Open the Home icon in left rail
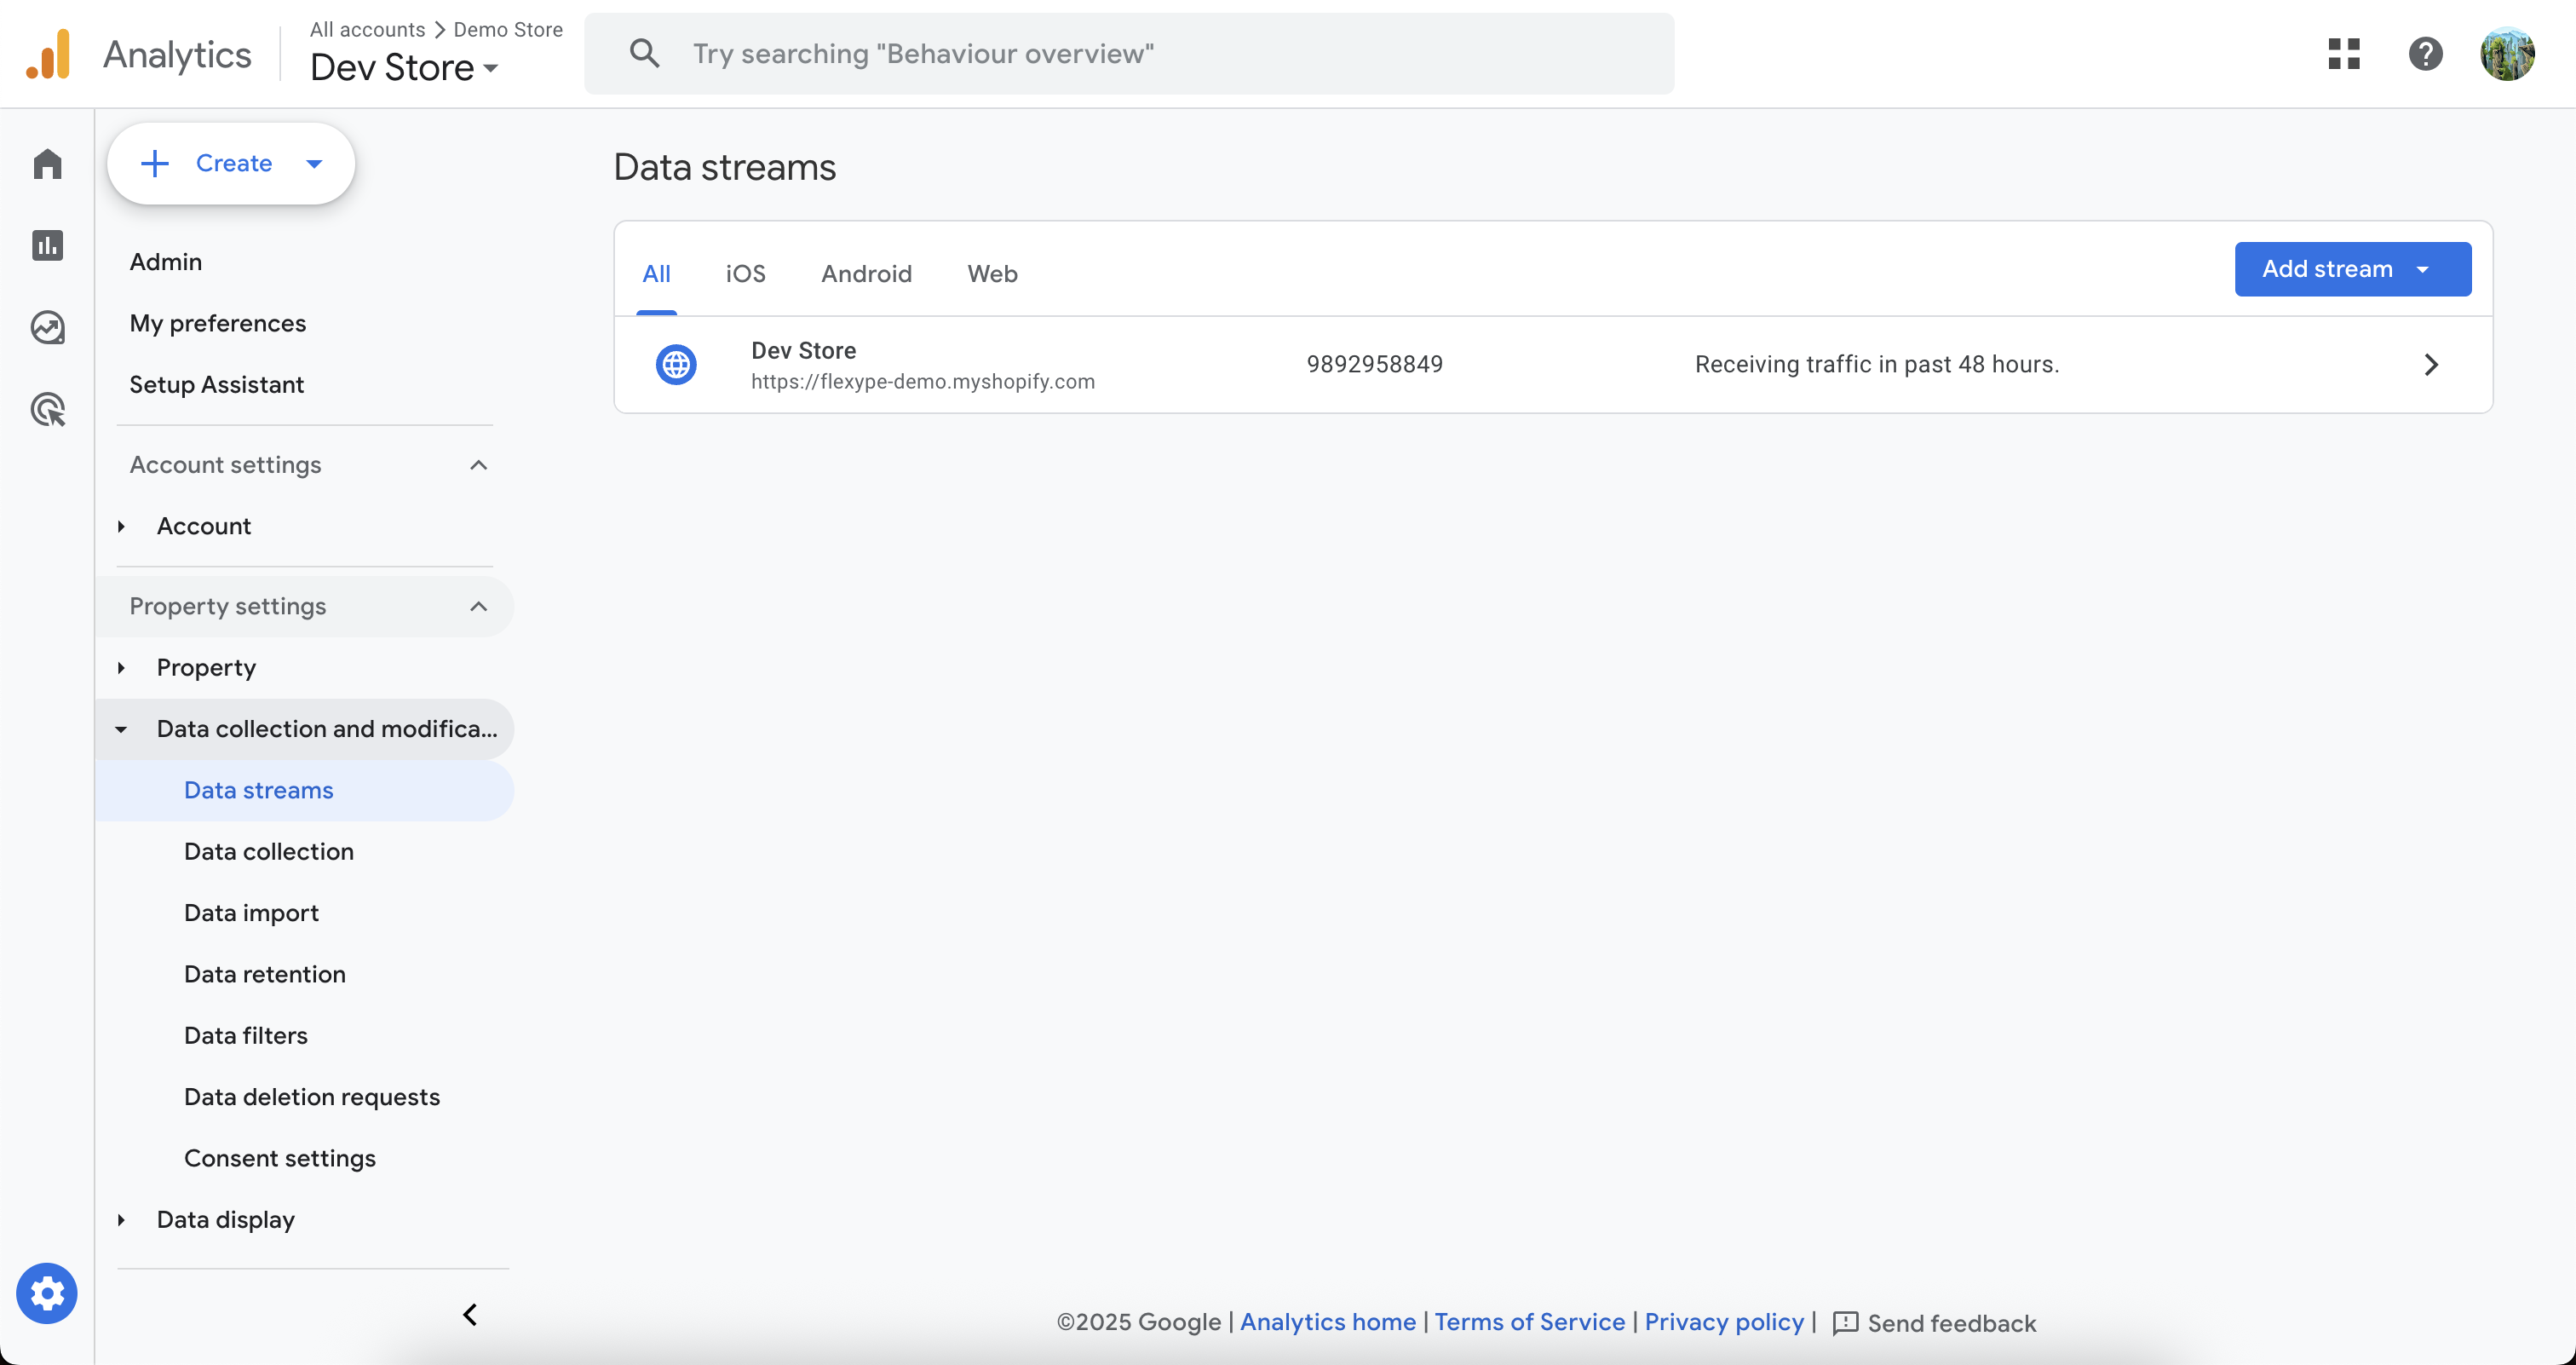 coord(47,163)
